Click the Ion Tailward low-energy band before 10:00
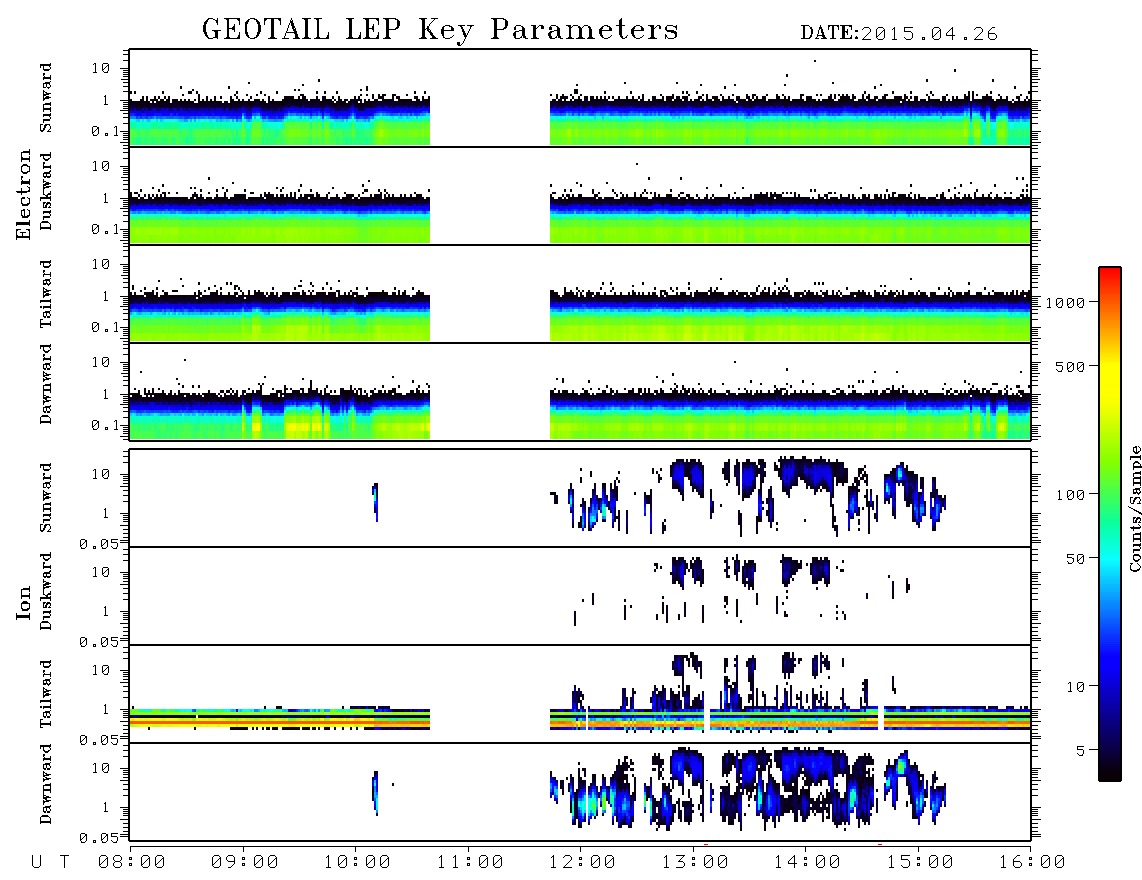The width and height of the screenshot is (1142, 880). pos(280,718)
